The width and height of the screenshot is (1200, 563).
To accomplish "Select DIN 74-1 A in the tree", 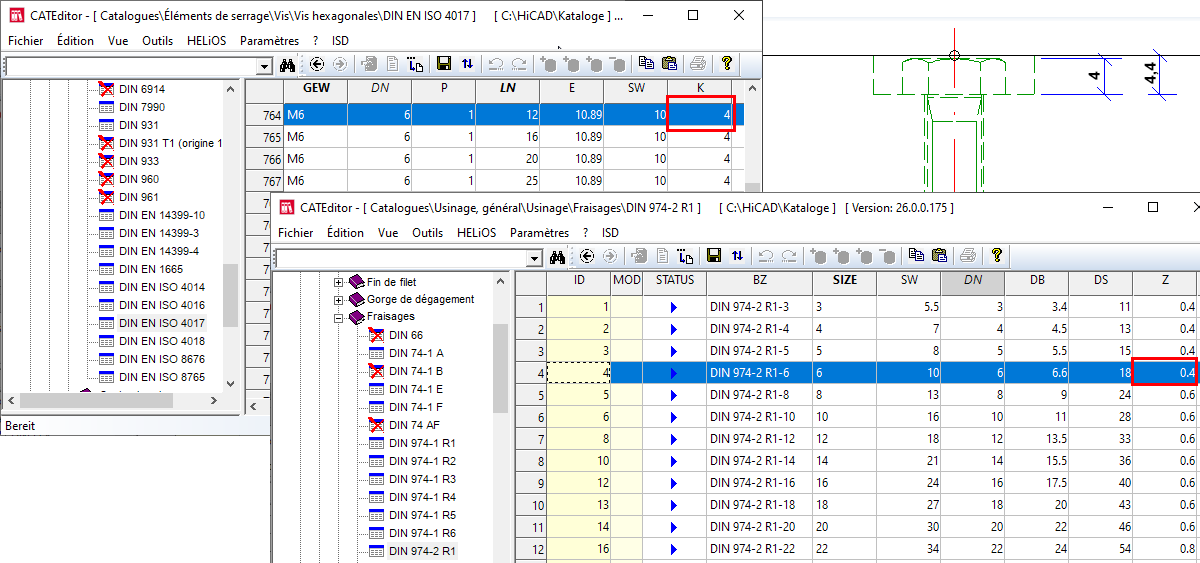I will [x=415, y=353].
